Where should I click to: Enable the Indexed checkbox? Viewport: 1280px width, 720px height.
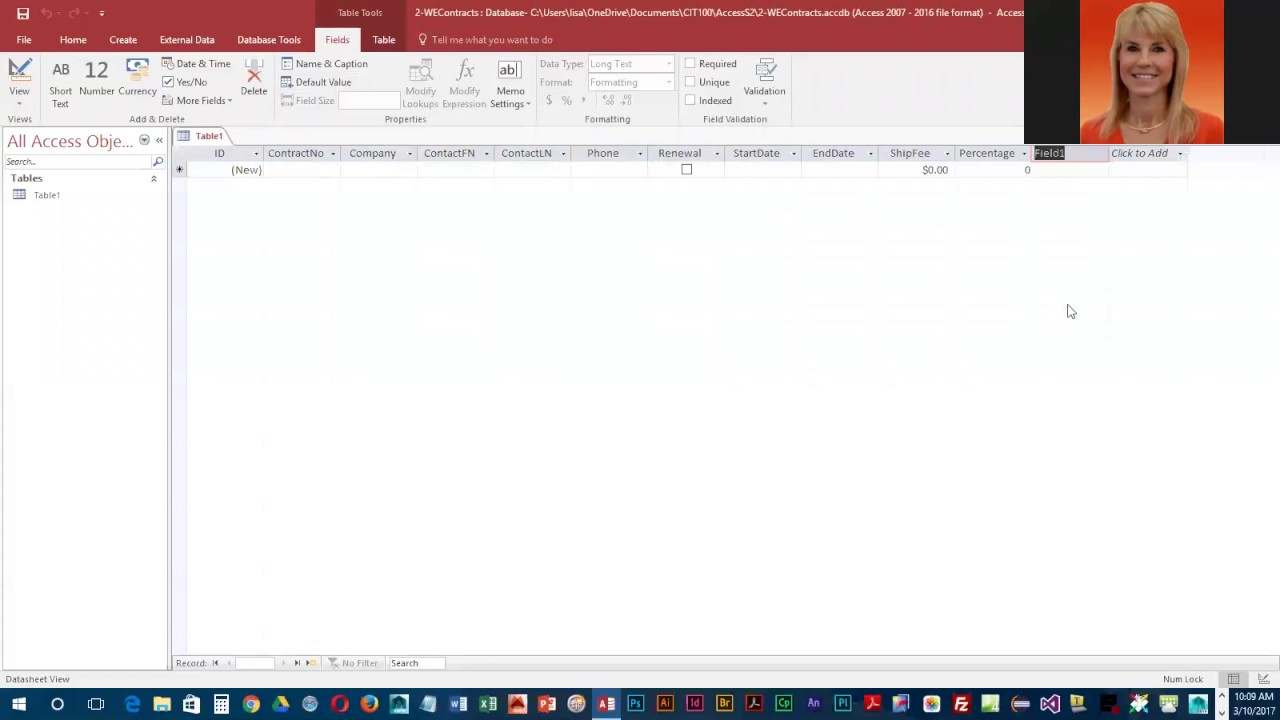coord(690,100)
